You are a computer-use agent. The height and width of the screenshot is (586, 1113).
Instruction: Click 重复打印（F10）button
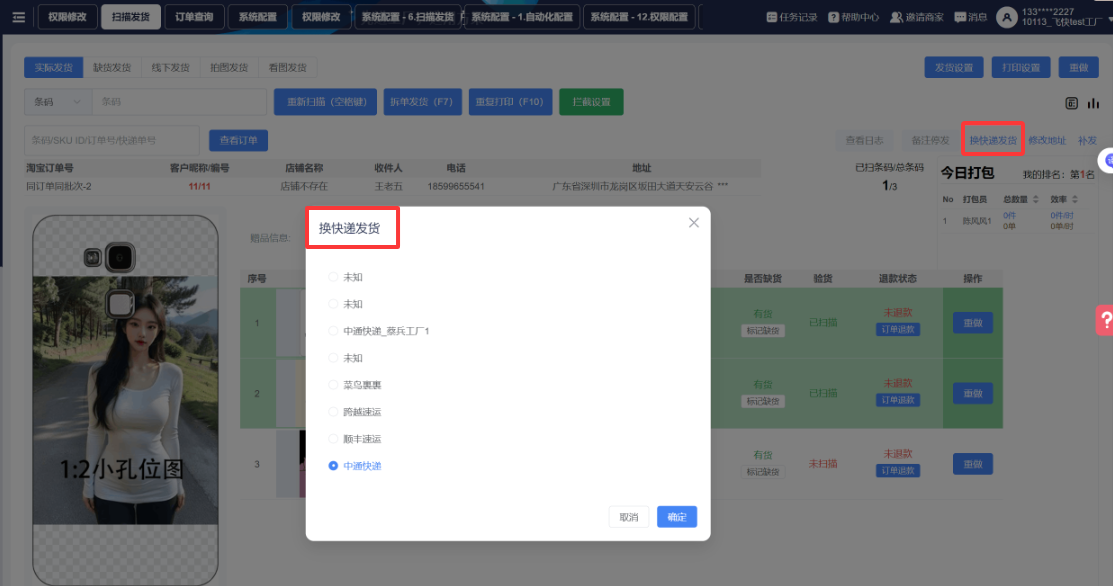click(510, 101)
